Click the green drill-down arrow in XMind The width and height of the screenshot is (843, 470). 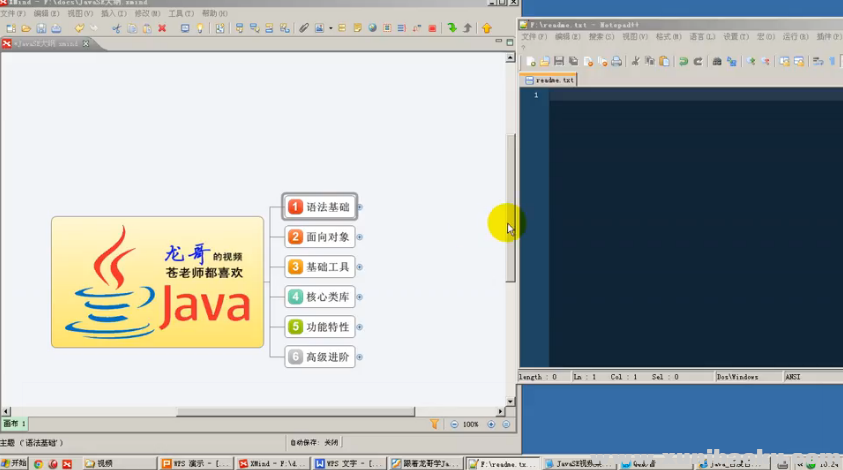click(x=452, y=28)
